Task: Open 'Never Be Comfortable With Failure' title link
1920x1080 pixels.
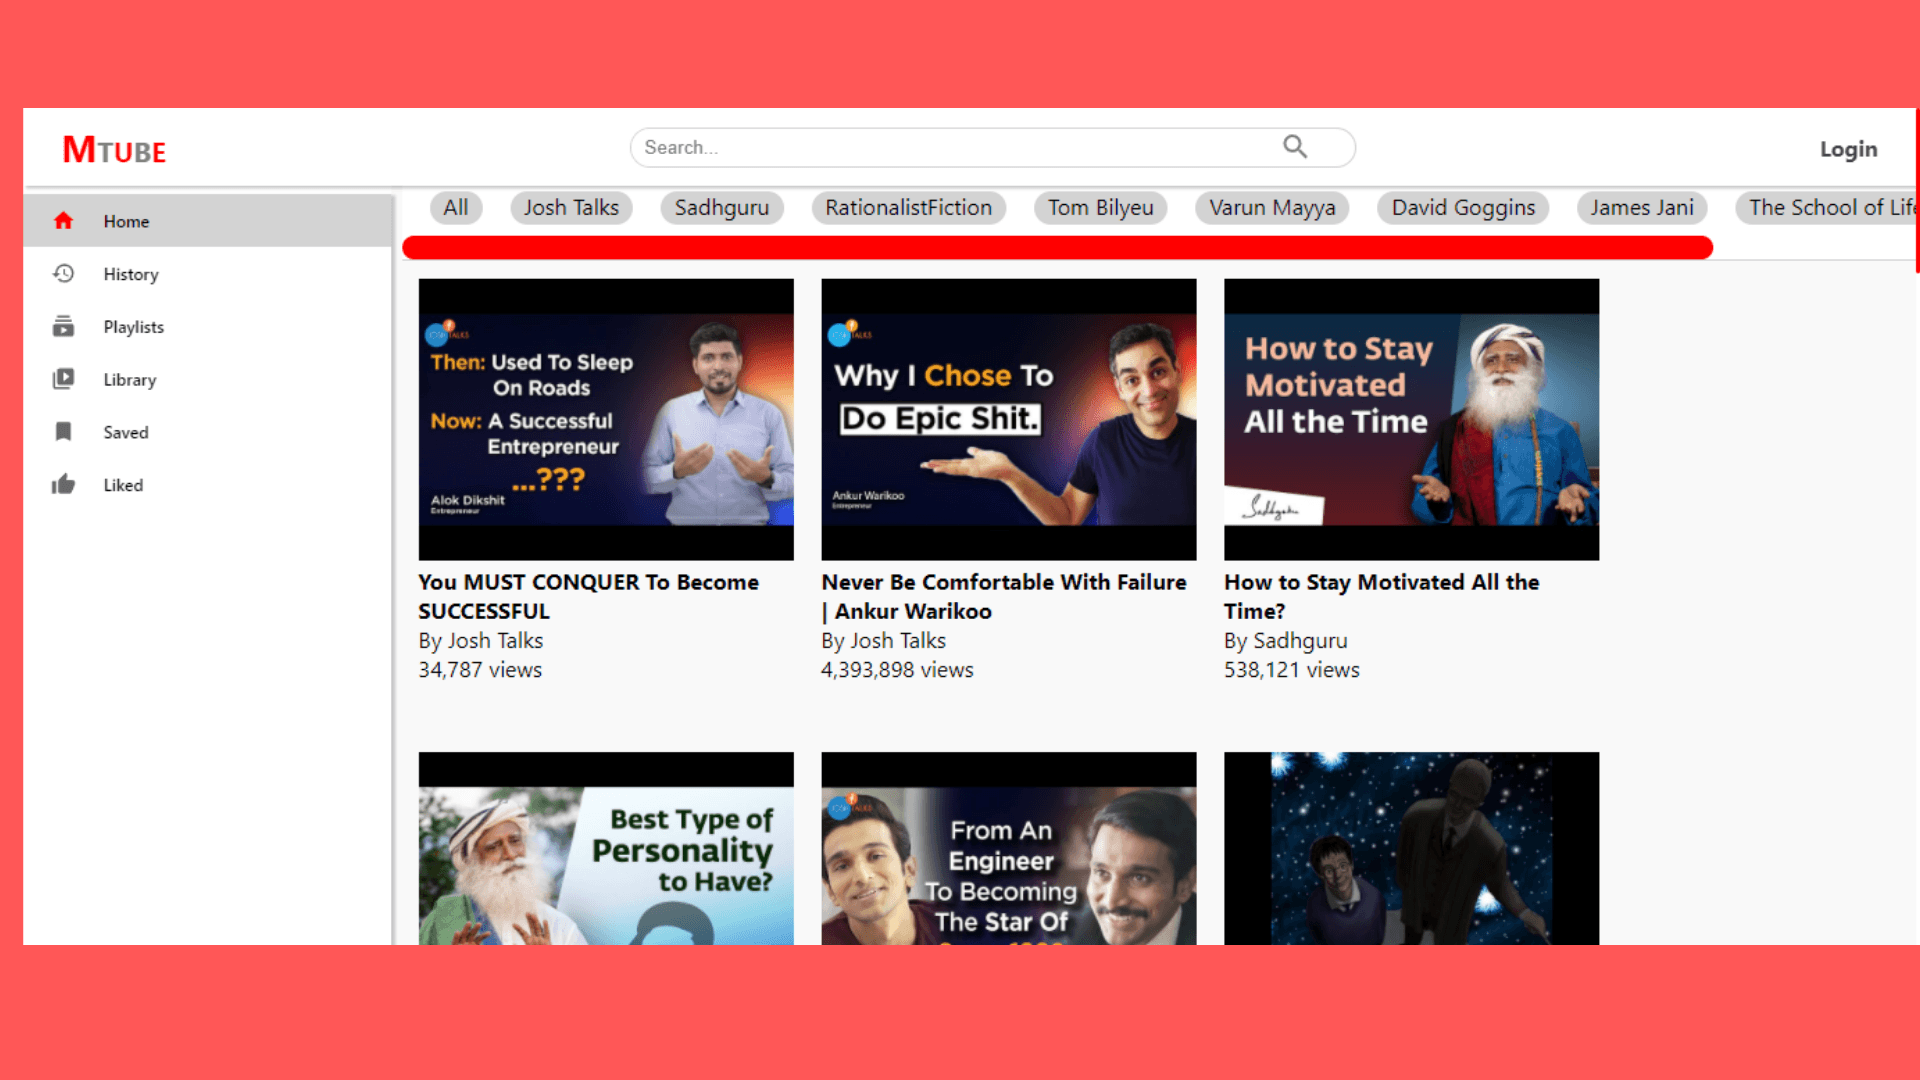Action: 1003,596
